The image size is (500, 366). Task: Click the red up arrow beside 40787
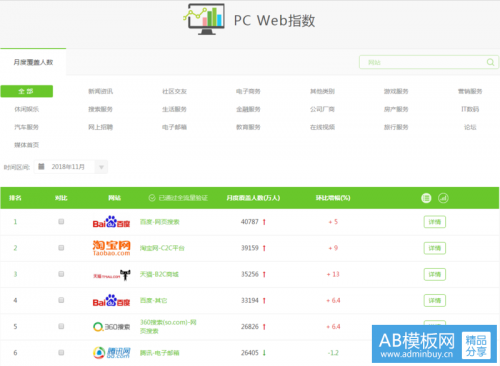[264, 222]
